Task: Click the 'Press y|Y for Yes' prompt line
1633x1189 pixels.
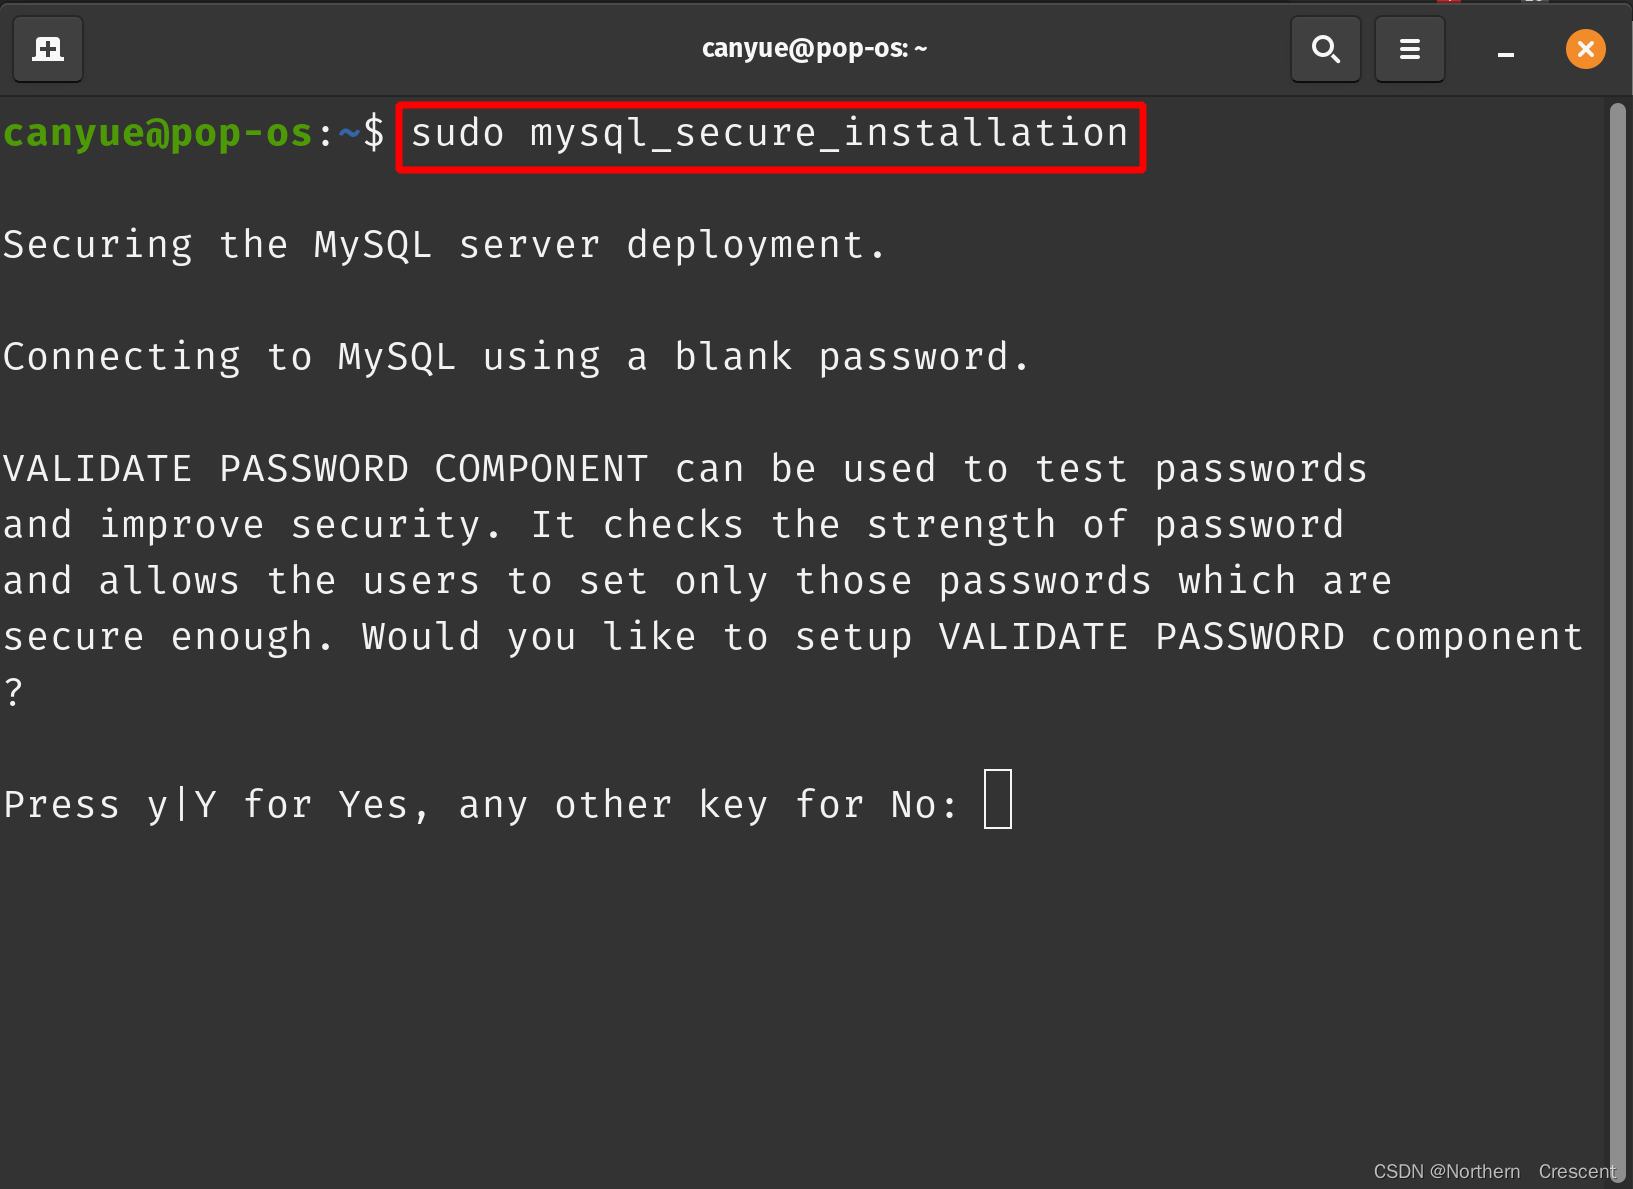Action: point(480,805)
